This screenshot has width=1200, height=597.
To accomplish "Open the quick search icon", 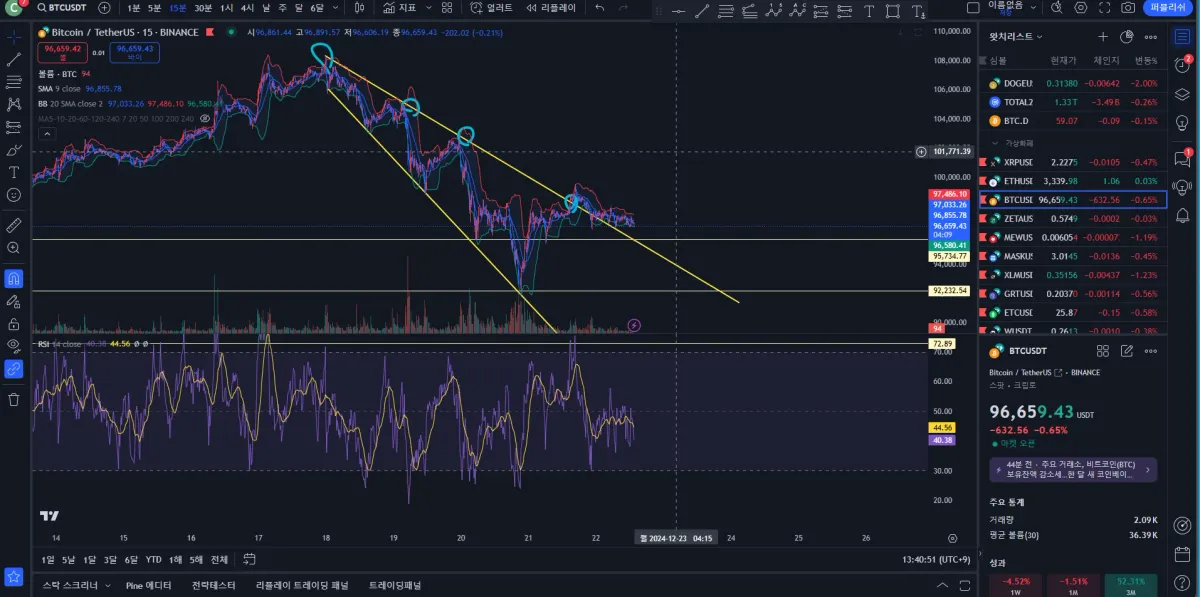I will point(1056,7).
